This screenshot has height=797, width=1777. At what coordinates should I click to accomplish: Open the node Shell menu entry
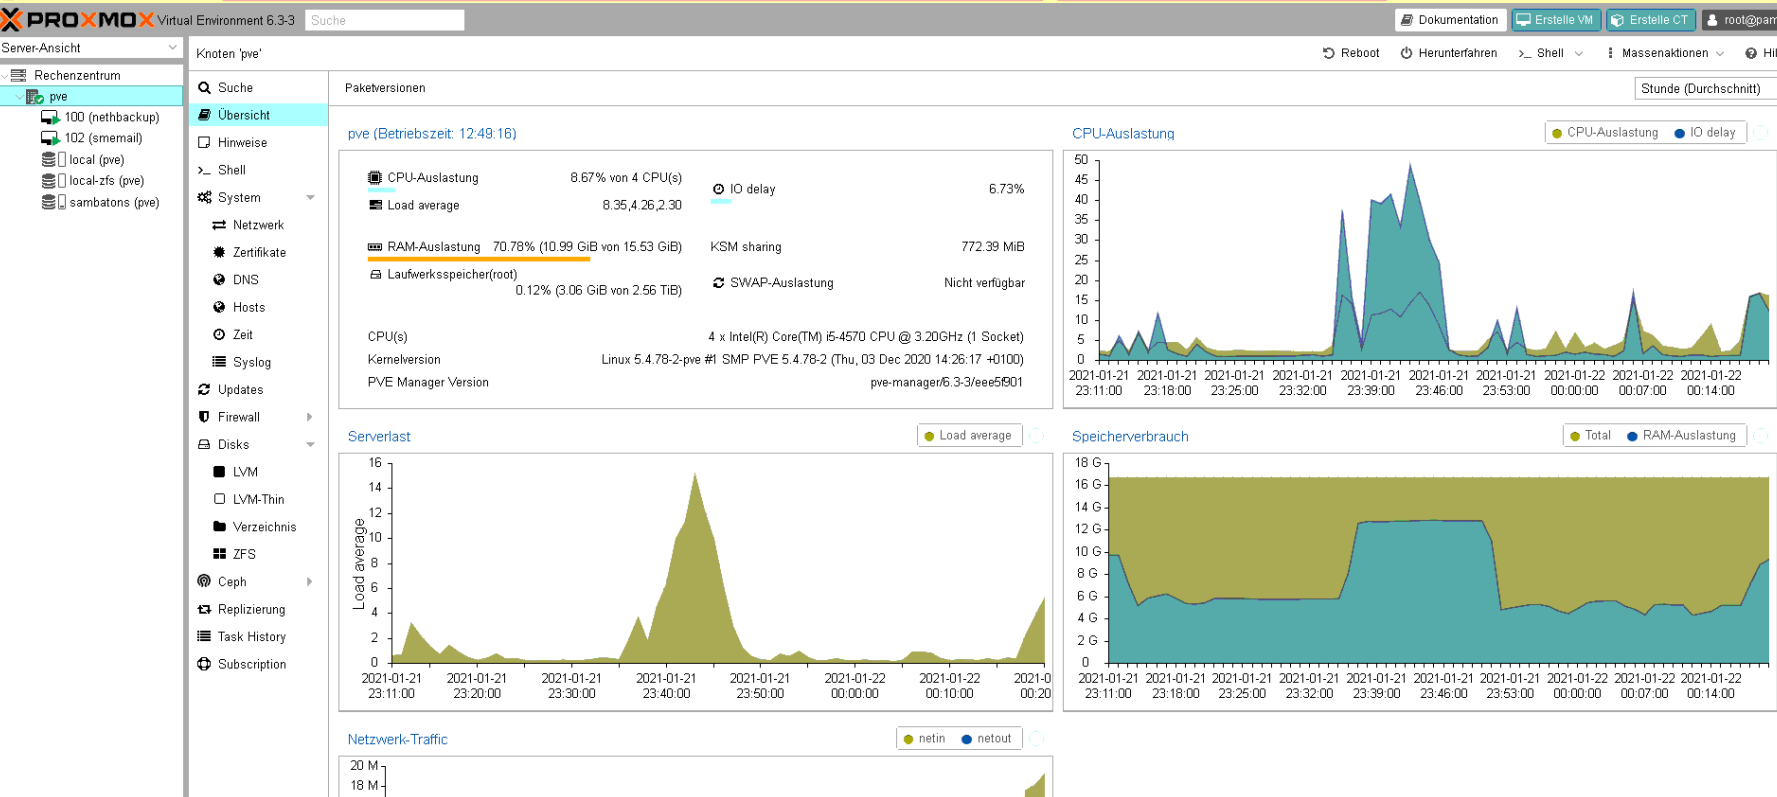pyautogui.click(x=259, y=170)
